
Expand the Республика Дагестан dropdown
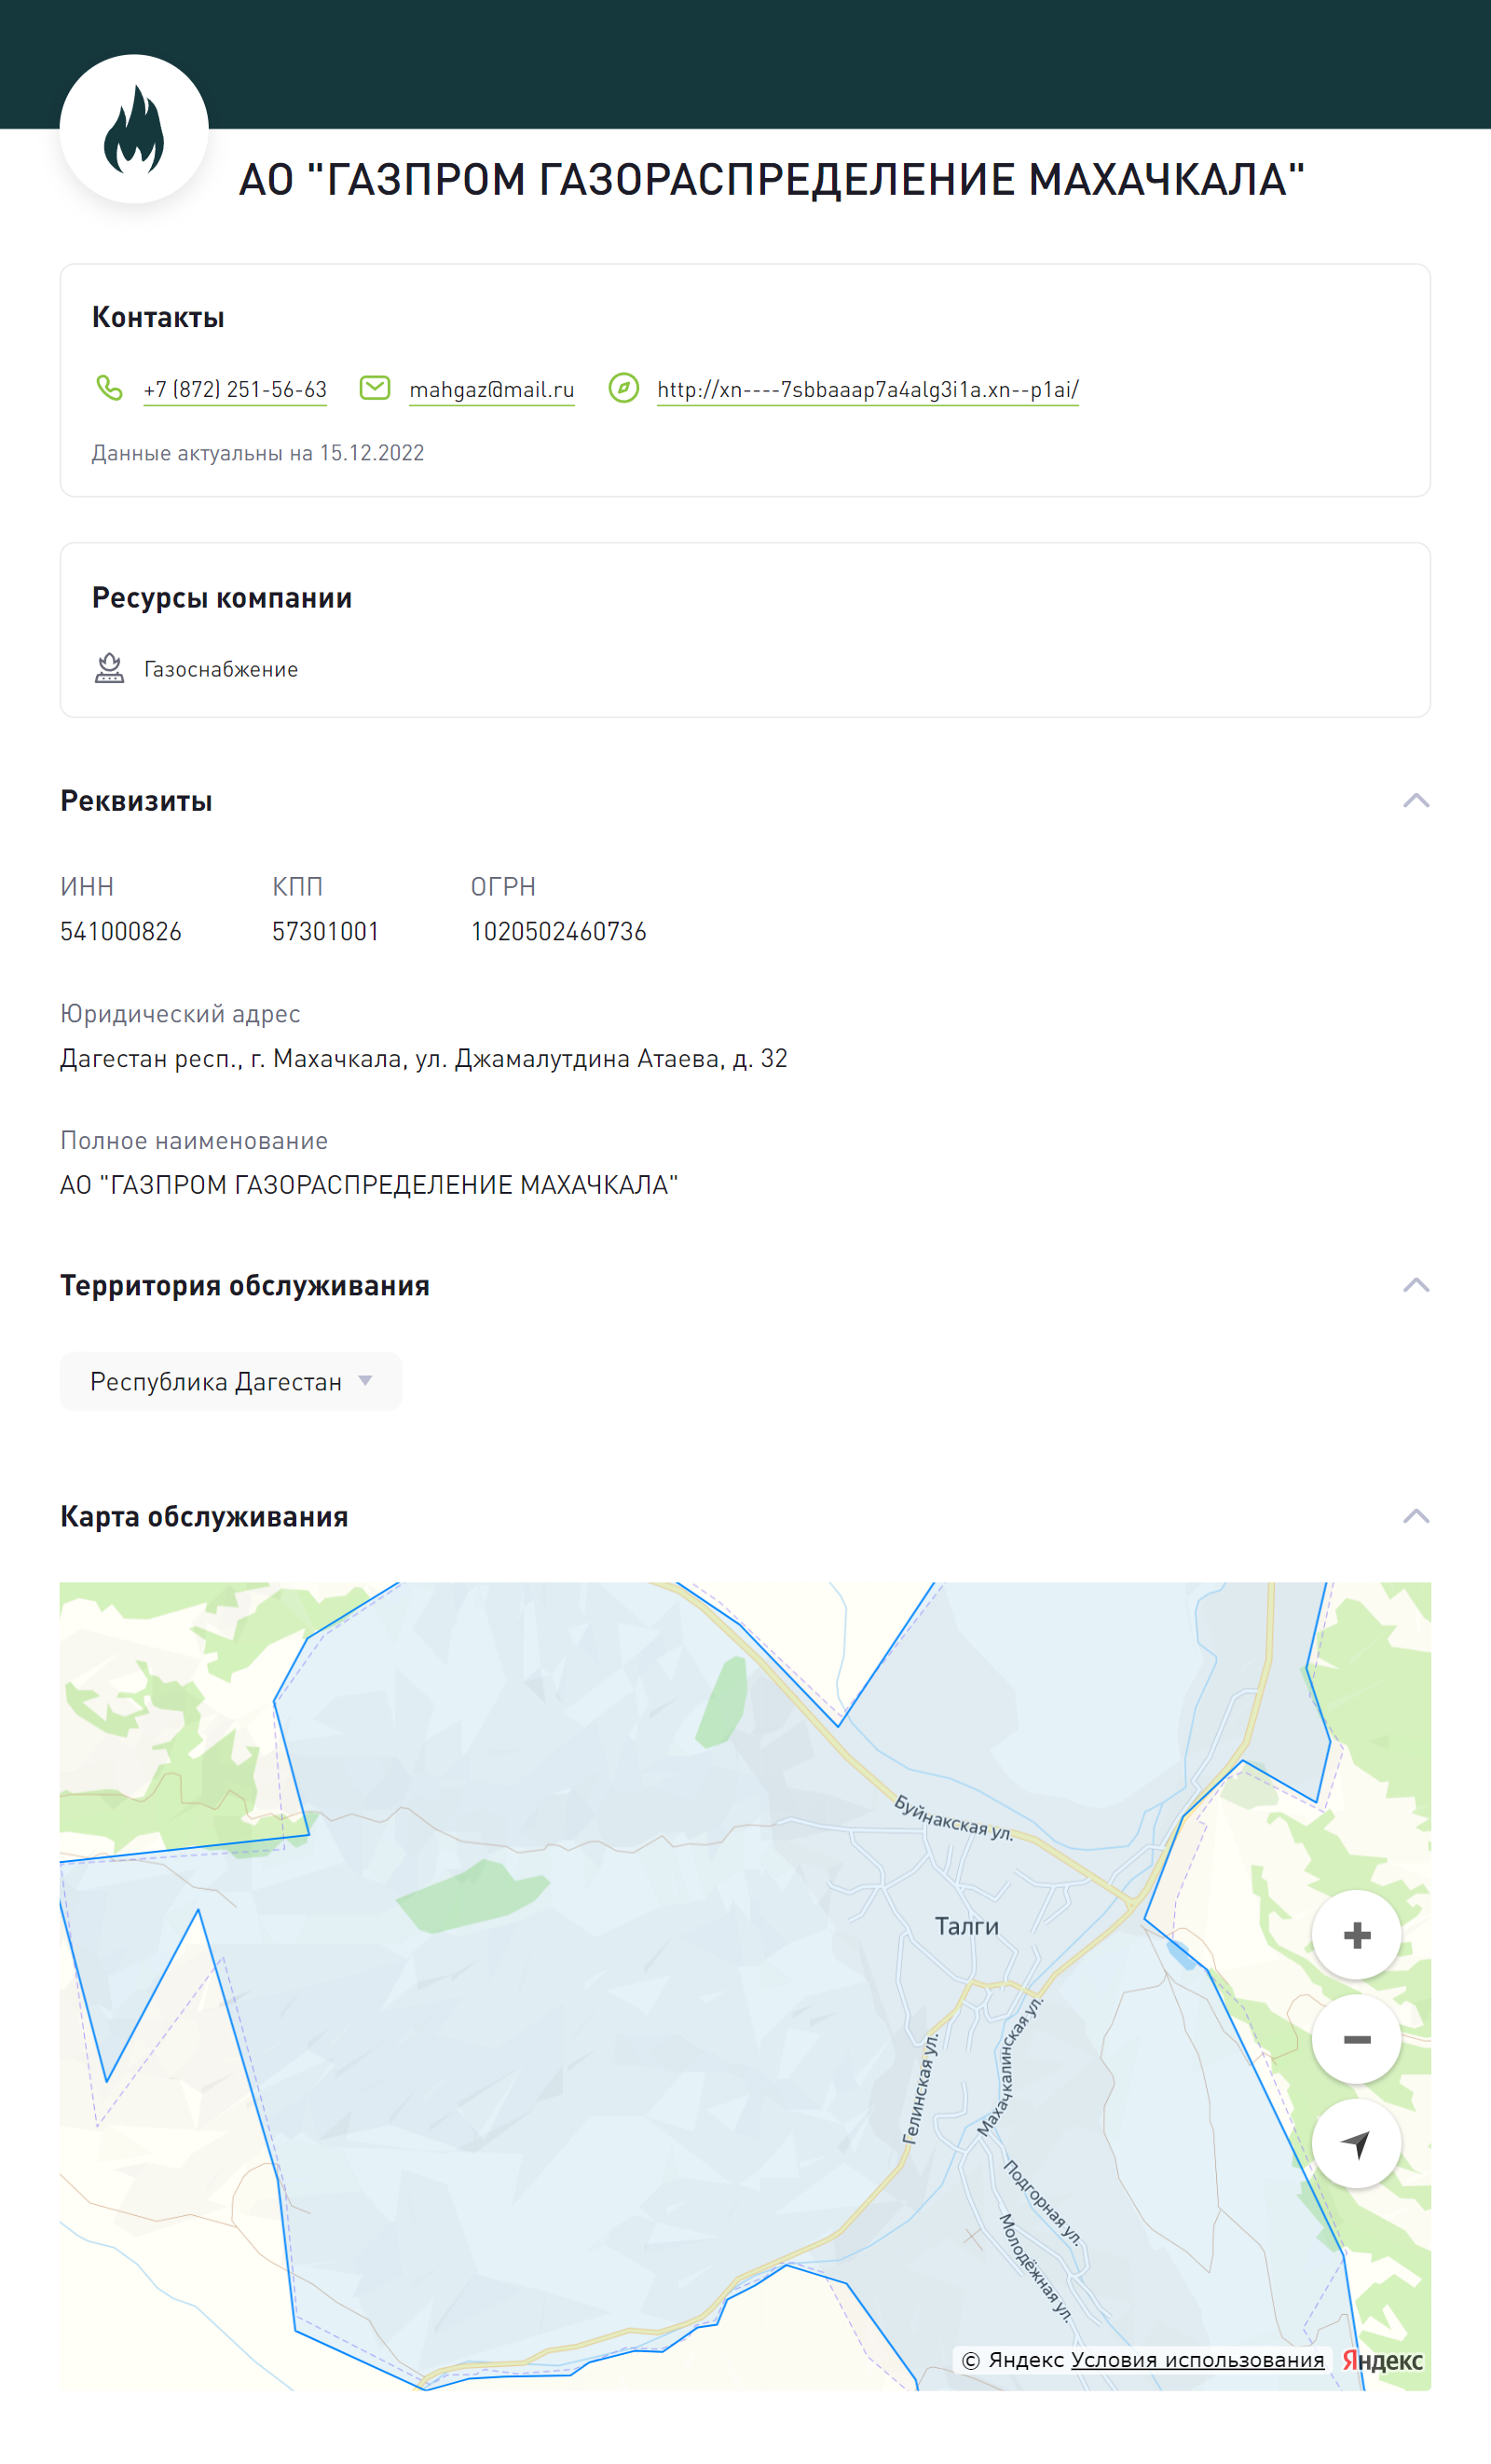(x=231, y=1381)
